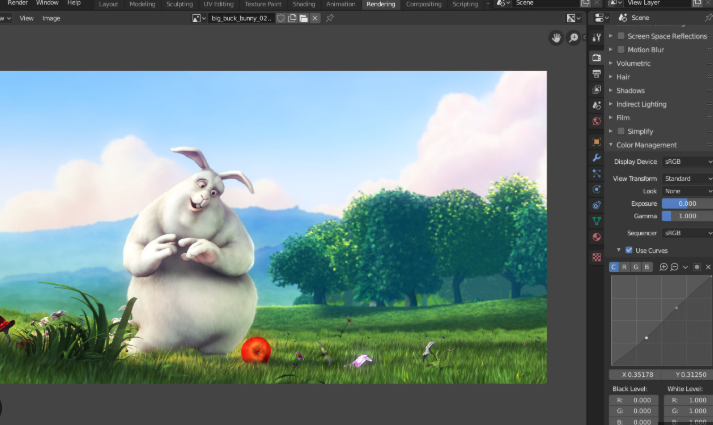713x425 pixels.
Task: Open the Output properties tab icon
Action: 597,74
